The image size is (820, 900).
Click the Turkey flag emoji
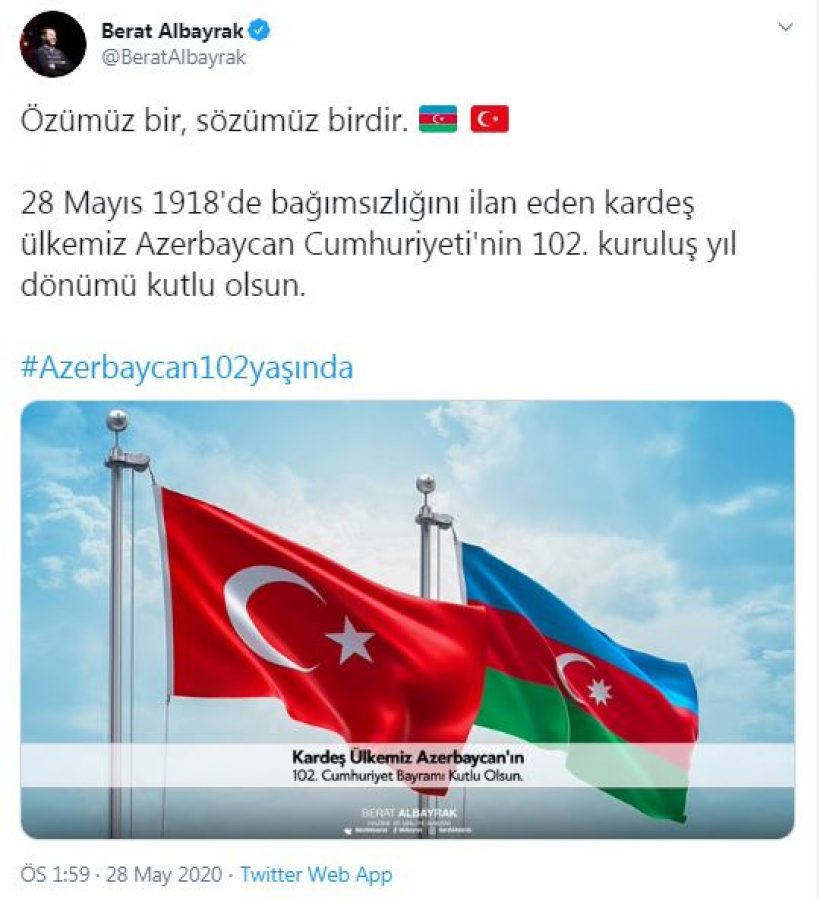489,119
